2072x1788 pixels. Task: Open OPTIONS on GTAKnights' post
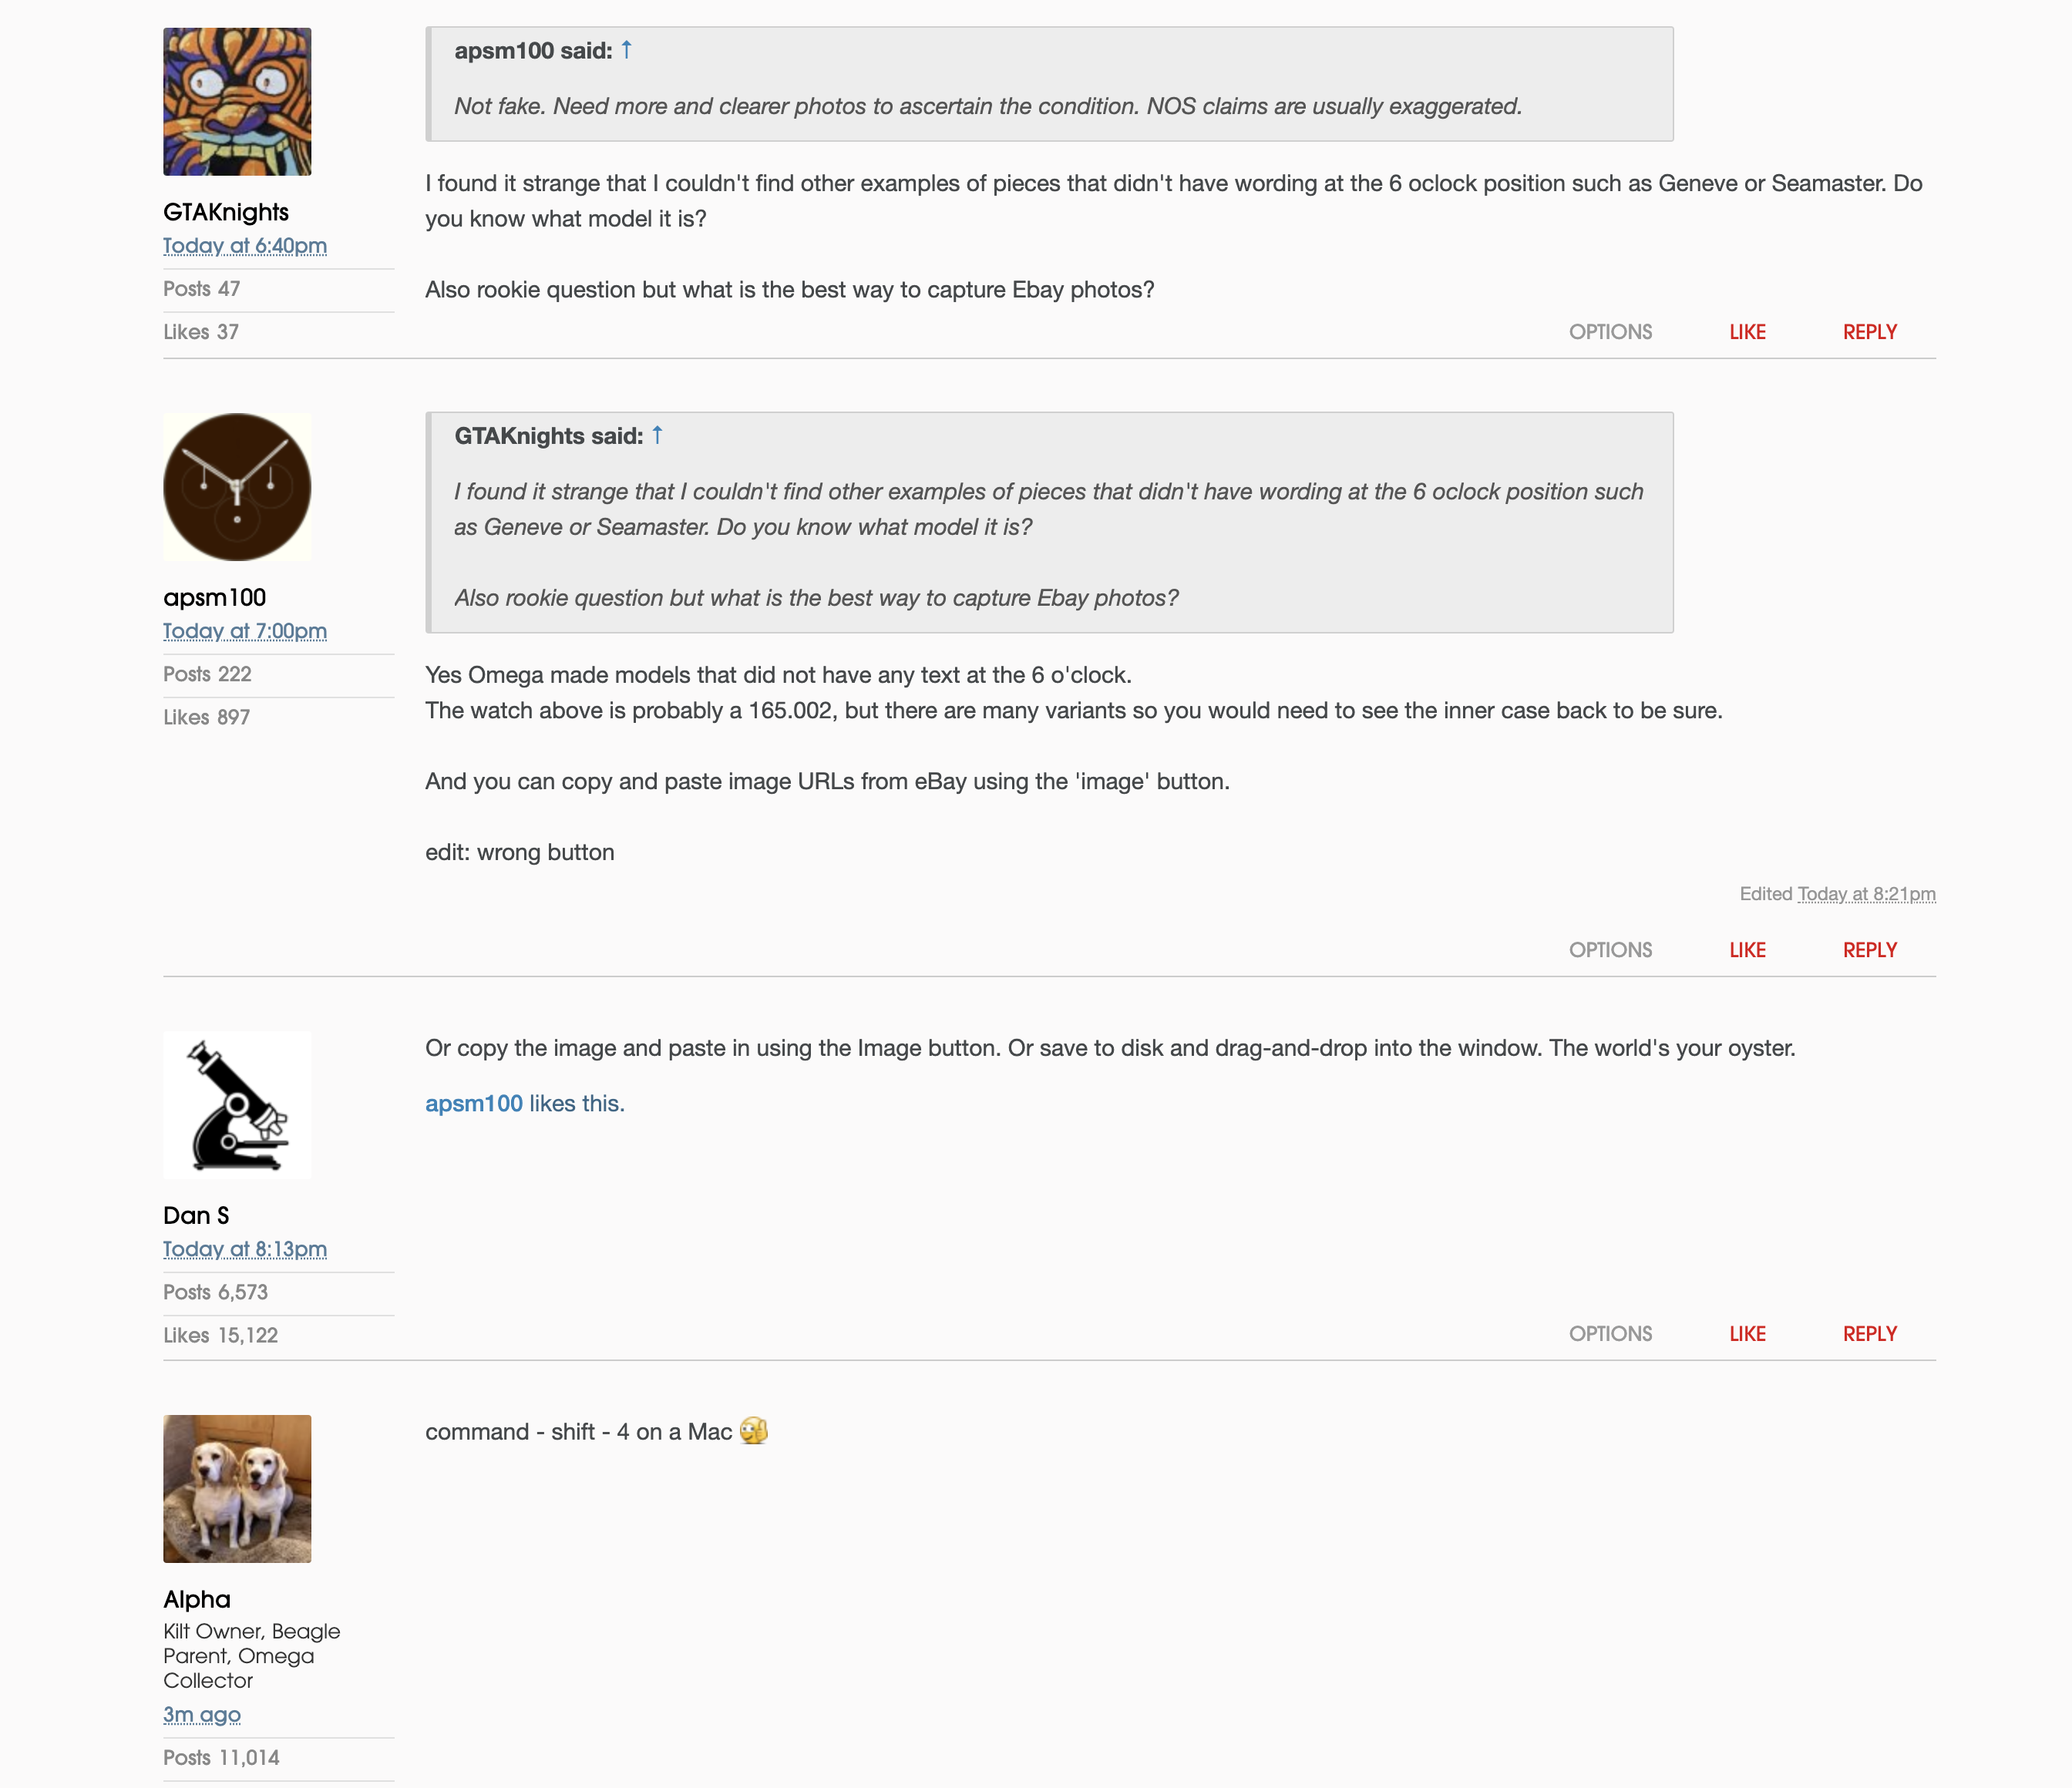point(1610,332)
